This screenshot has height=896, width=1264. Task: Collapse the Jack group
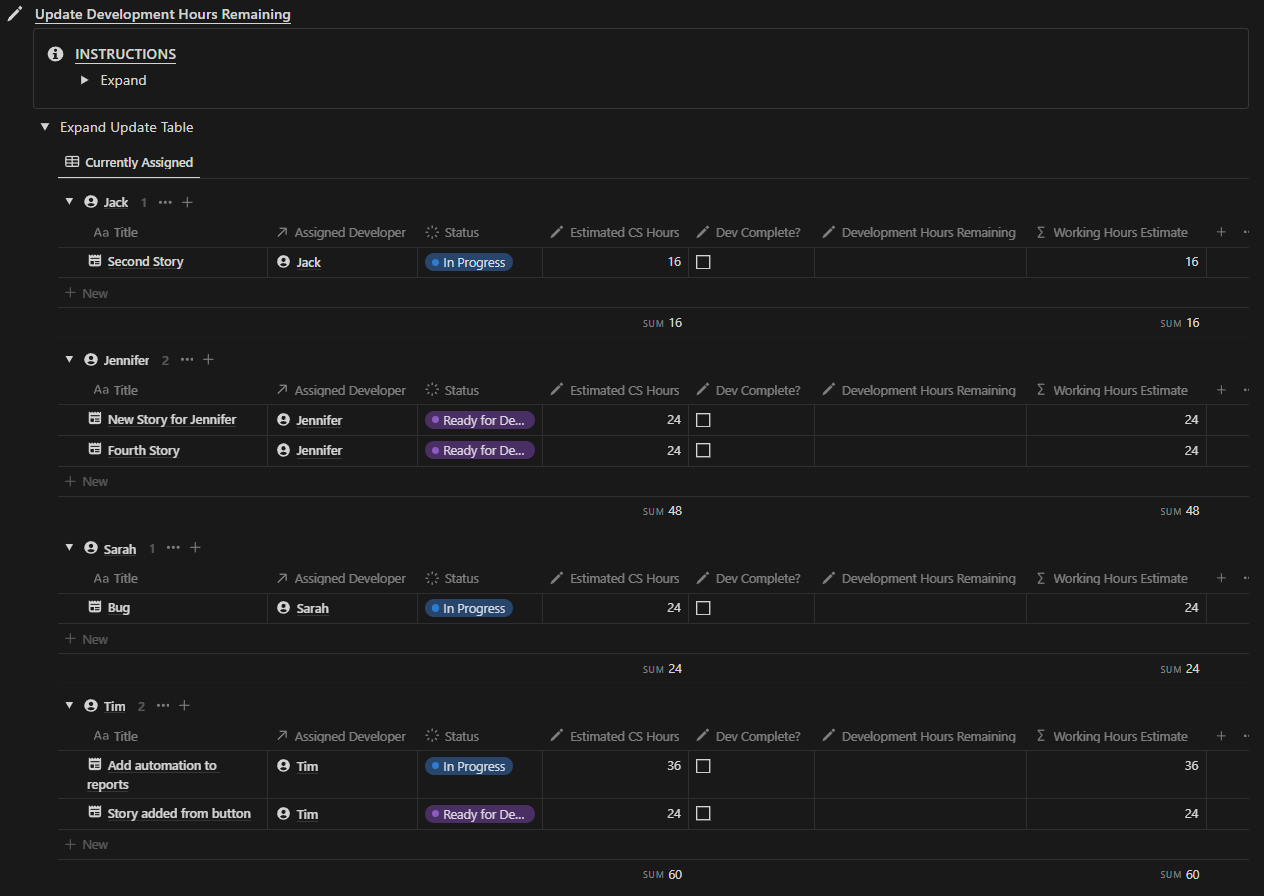click(69, 202)
